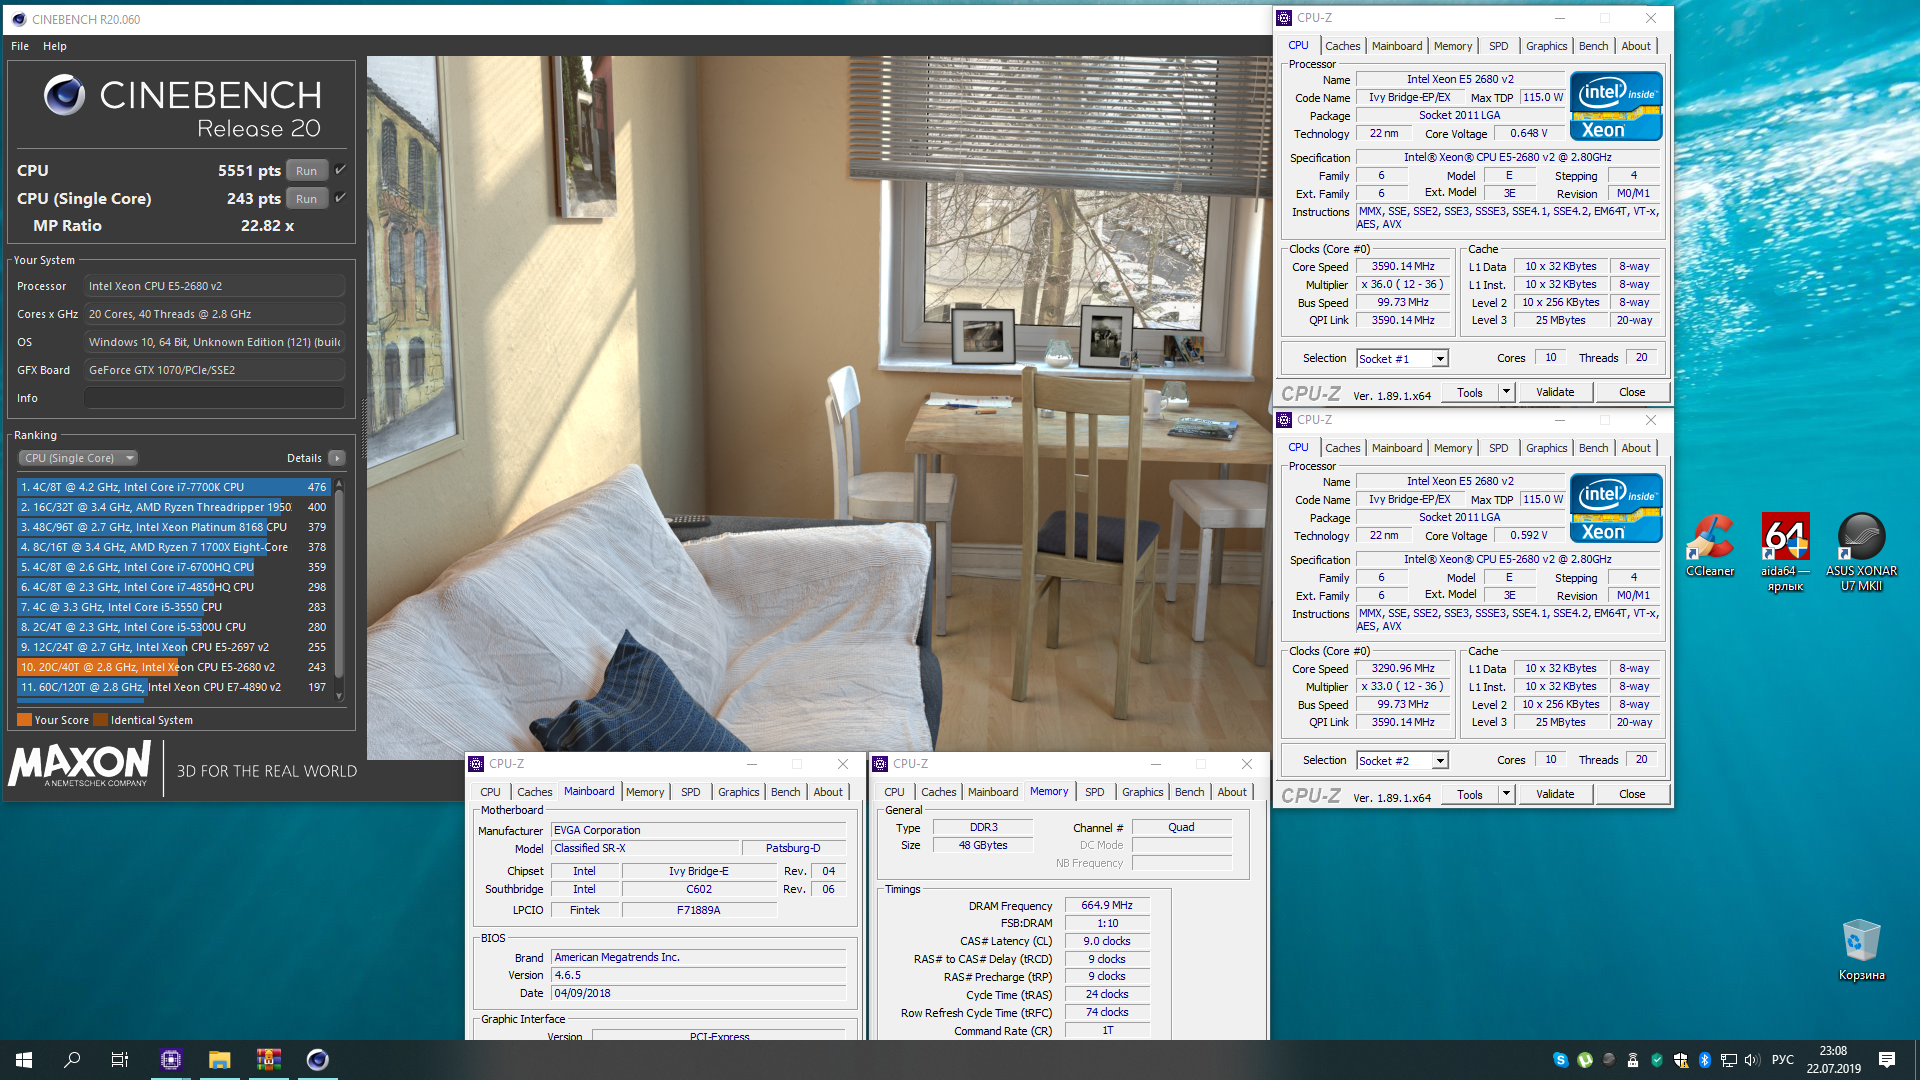
Task: Open the Windows Security tray icon
Action: (x=1681, y=1060)
